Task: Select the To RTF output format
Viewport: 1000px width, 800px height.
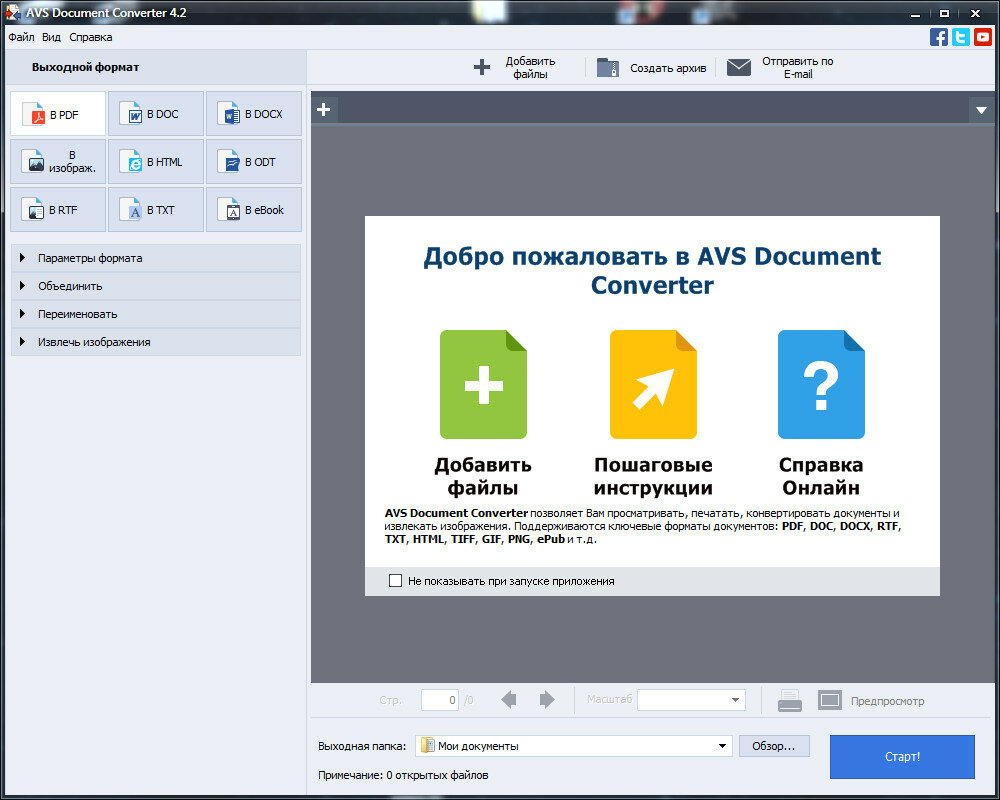Action: (x=58, y=209)
